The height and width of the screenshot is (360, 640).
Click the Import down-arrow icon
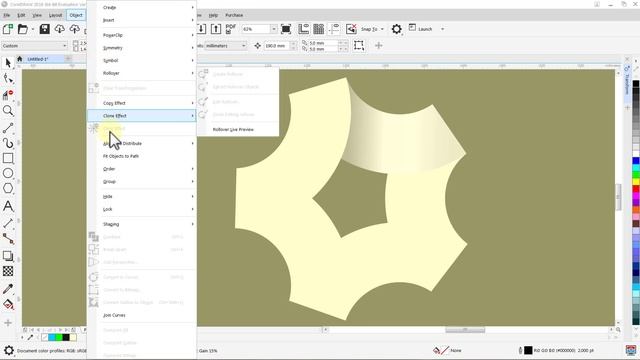pyautogui.click(x=202, y=29)
